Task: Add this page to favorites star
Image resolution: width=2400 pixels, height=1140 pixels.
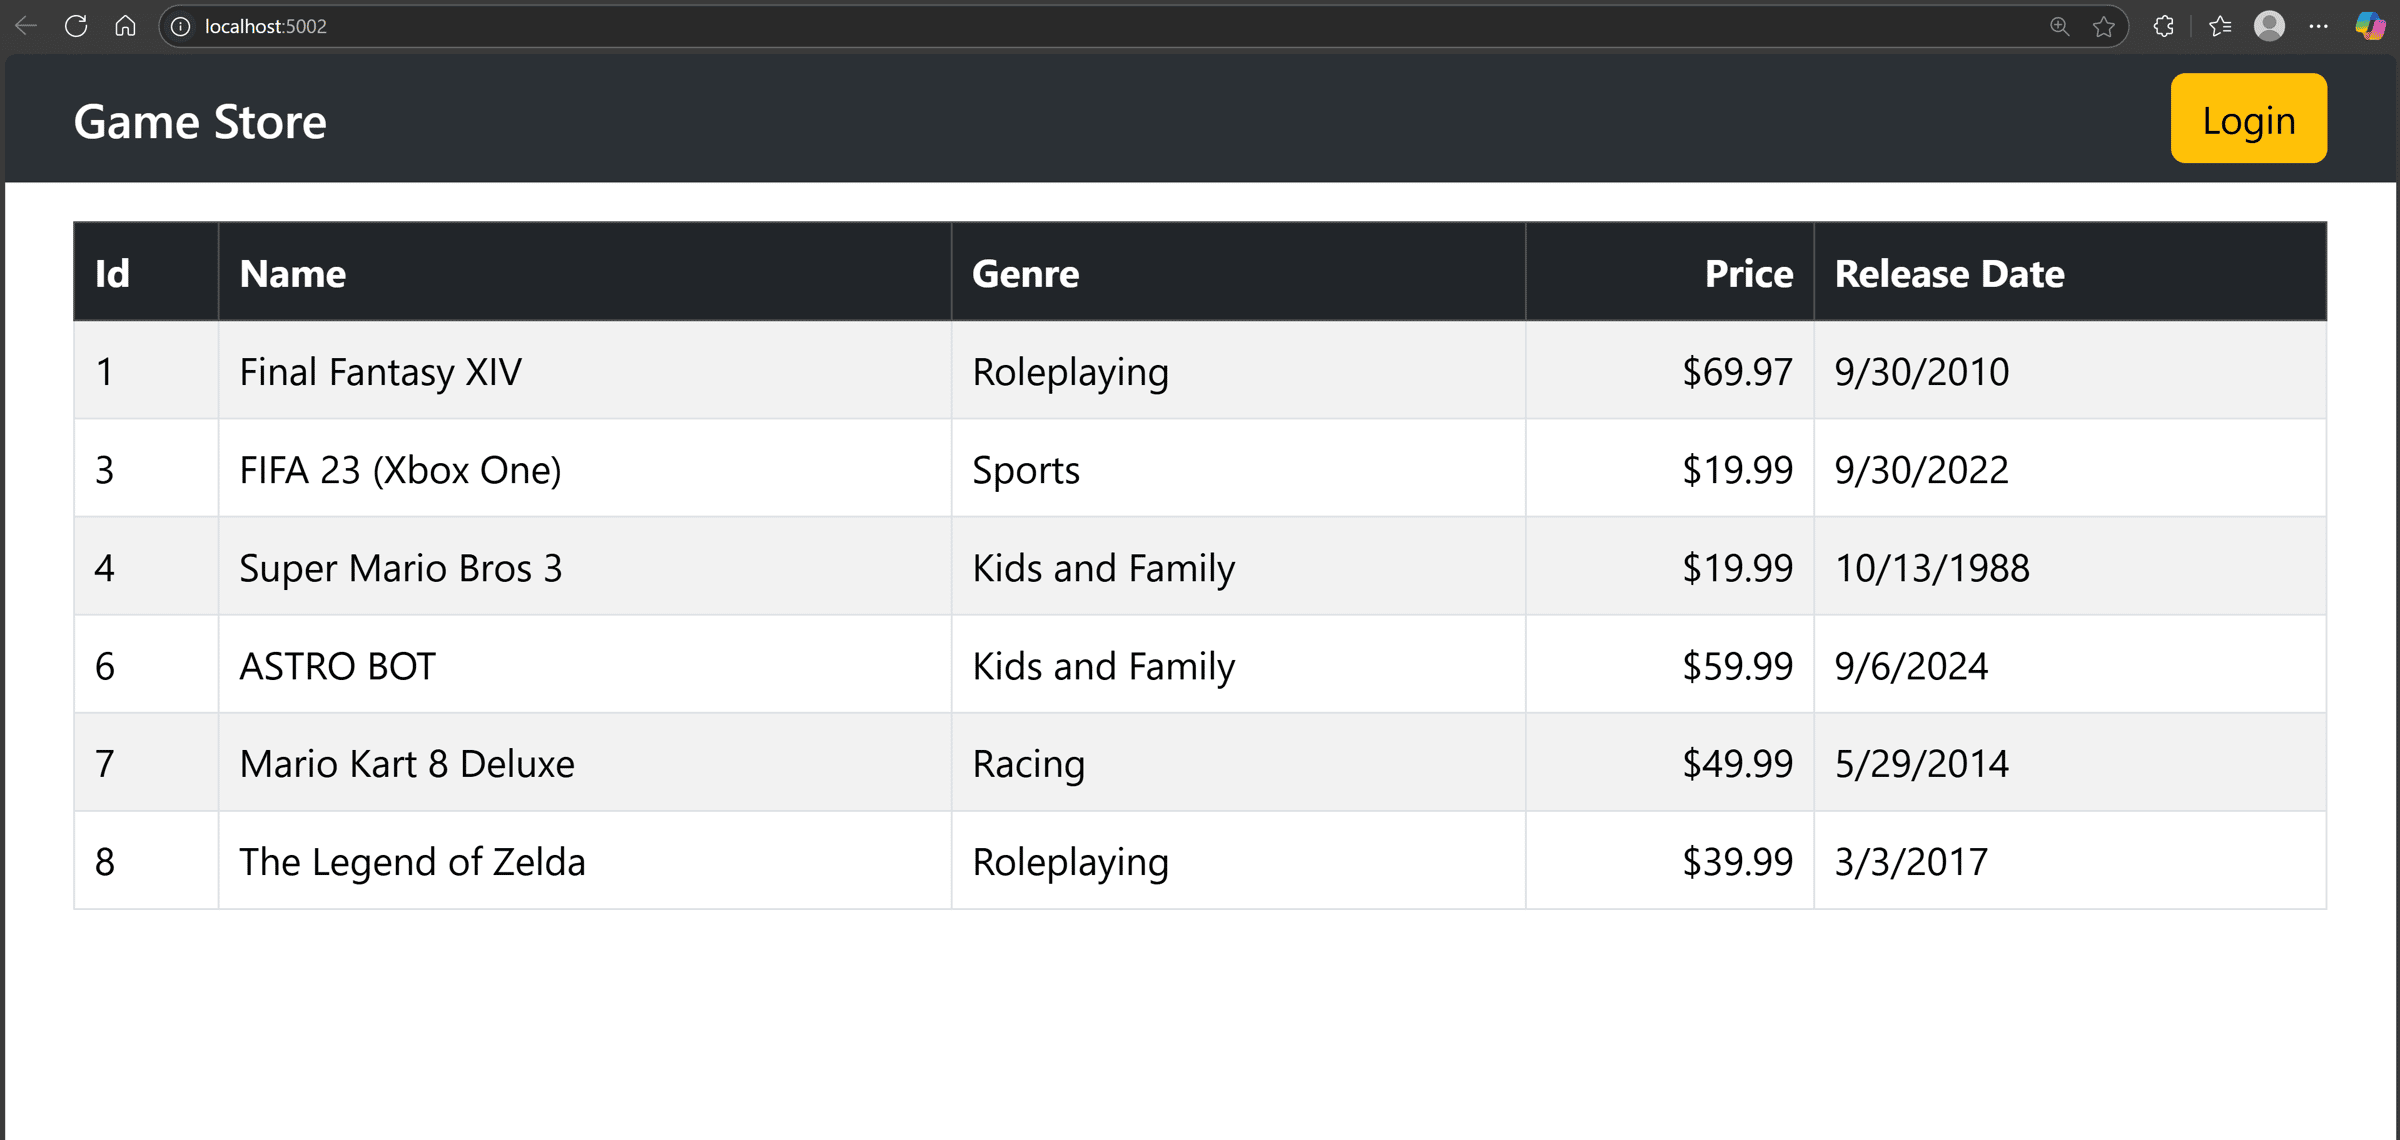Action: pyautogui.click(x=2104, y=27)
